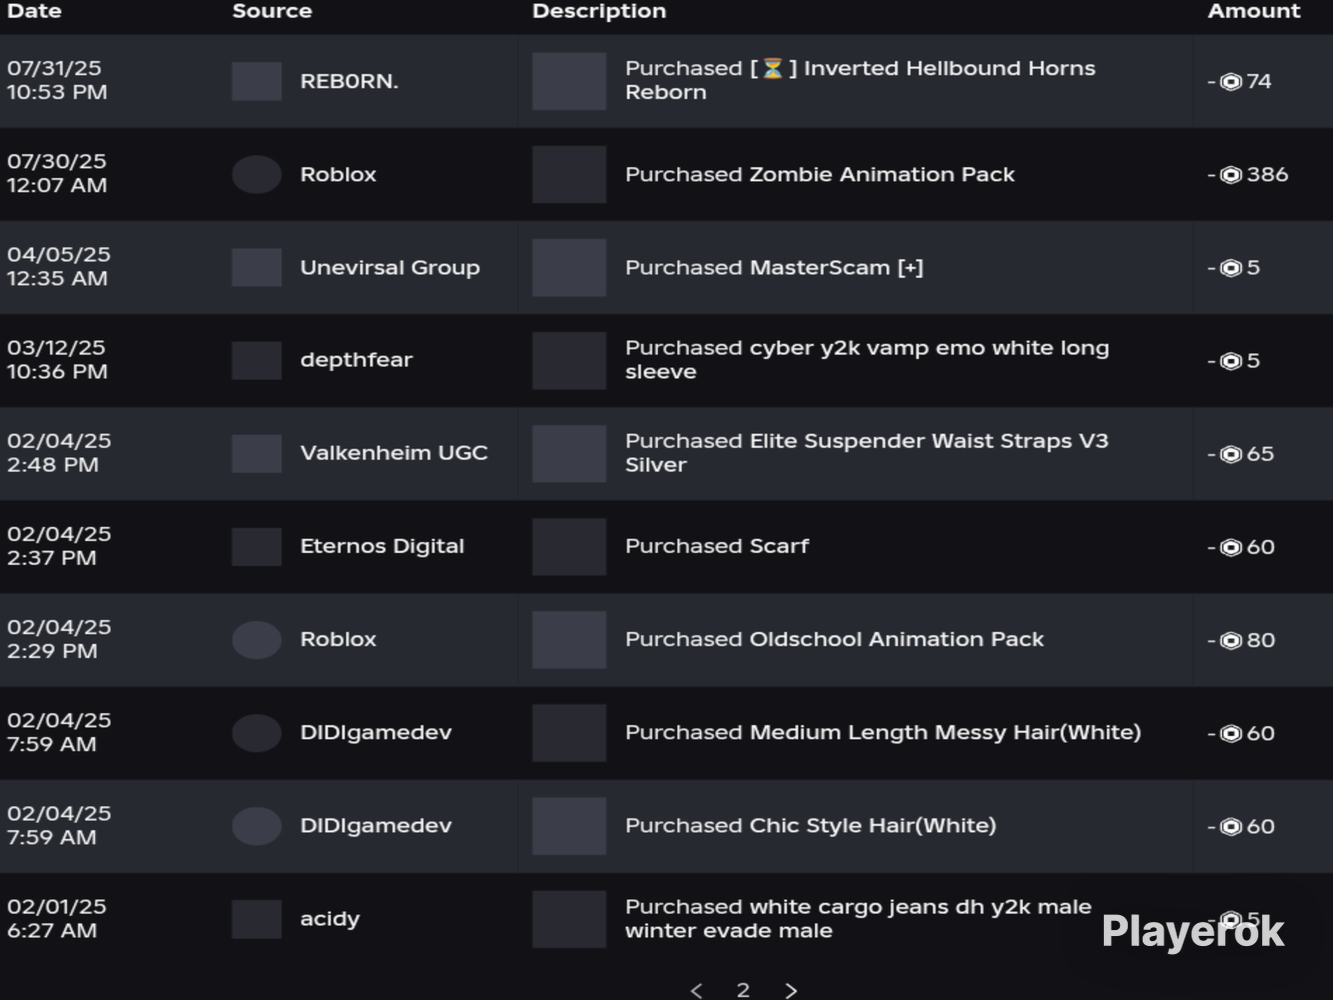Click the acidy source avatar

tap(257, 919)
